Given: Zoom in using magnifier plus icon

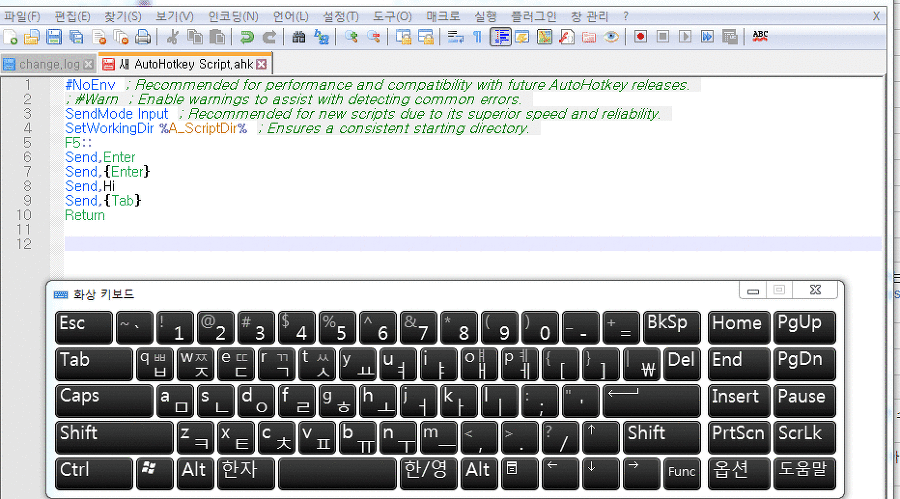Looking at the screenshot, I should coord(351,37).
